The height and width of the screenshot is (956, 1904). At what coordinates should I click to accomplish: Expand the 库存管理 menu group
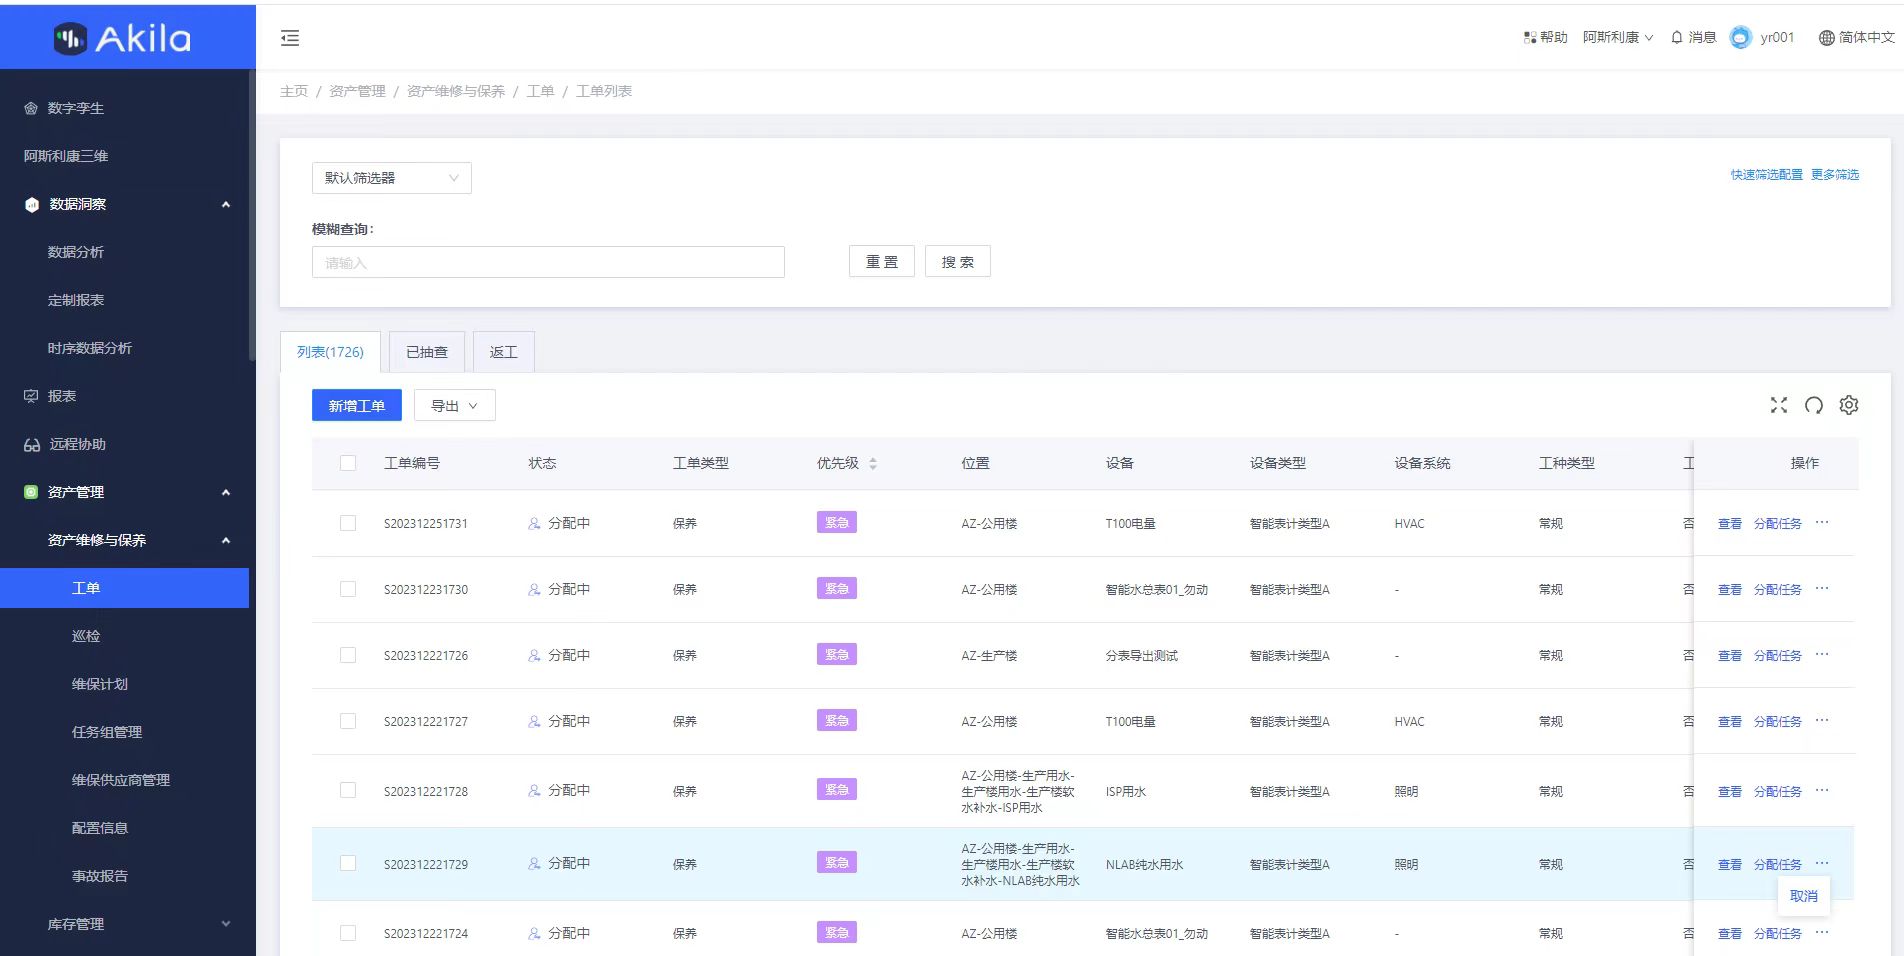(226, 924)
